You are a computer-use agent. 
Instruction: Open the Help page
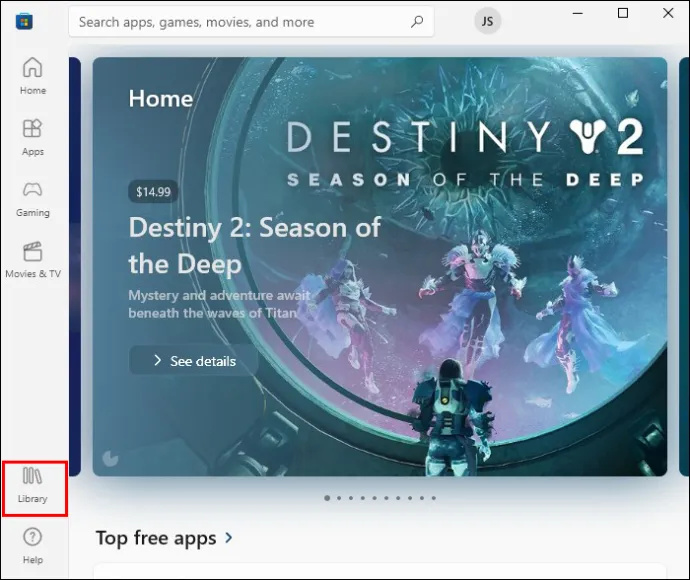click(x=33, y=546)
